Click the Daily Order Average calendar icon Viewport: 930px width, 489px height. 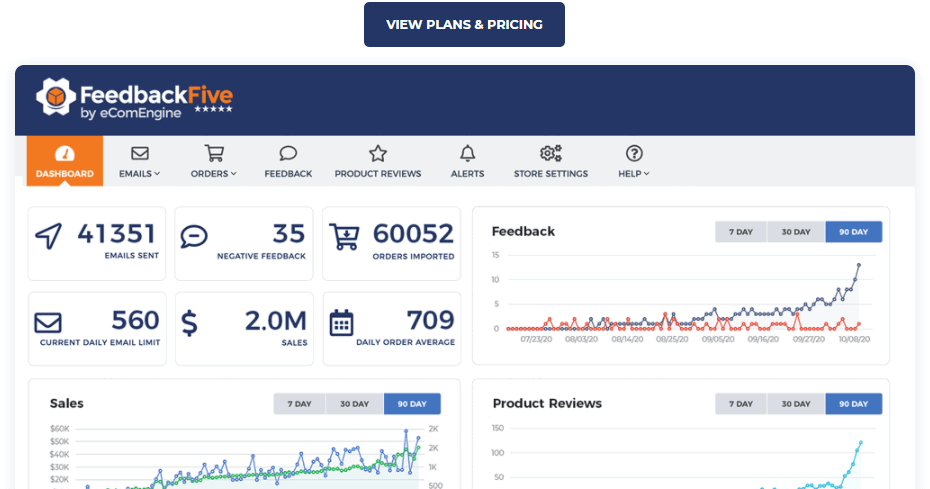(x=341, y=323)
